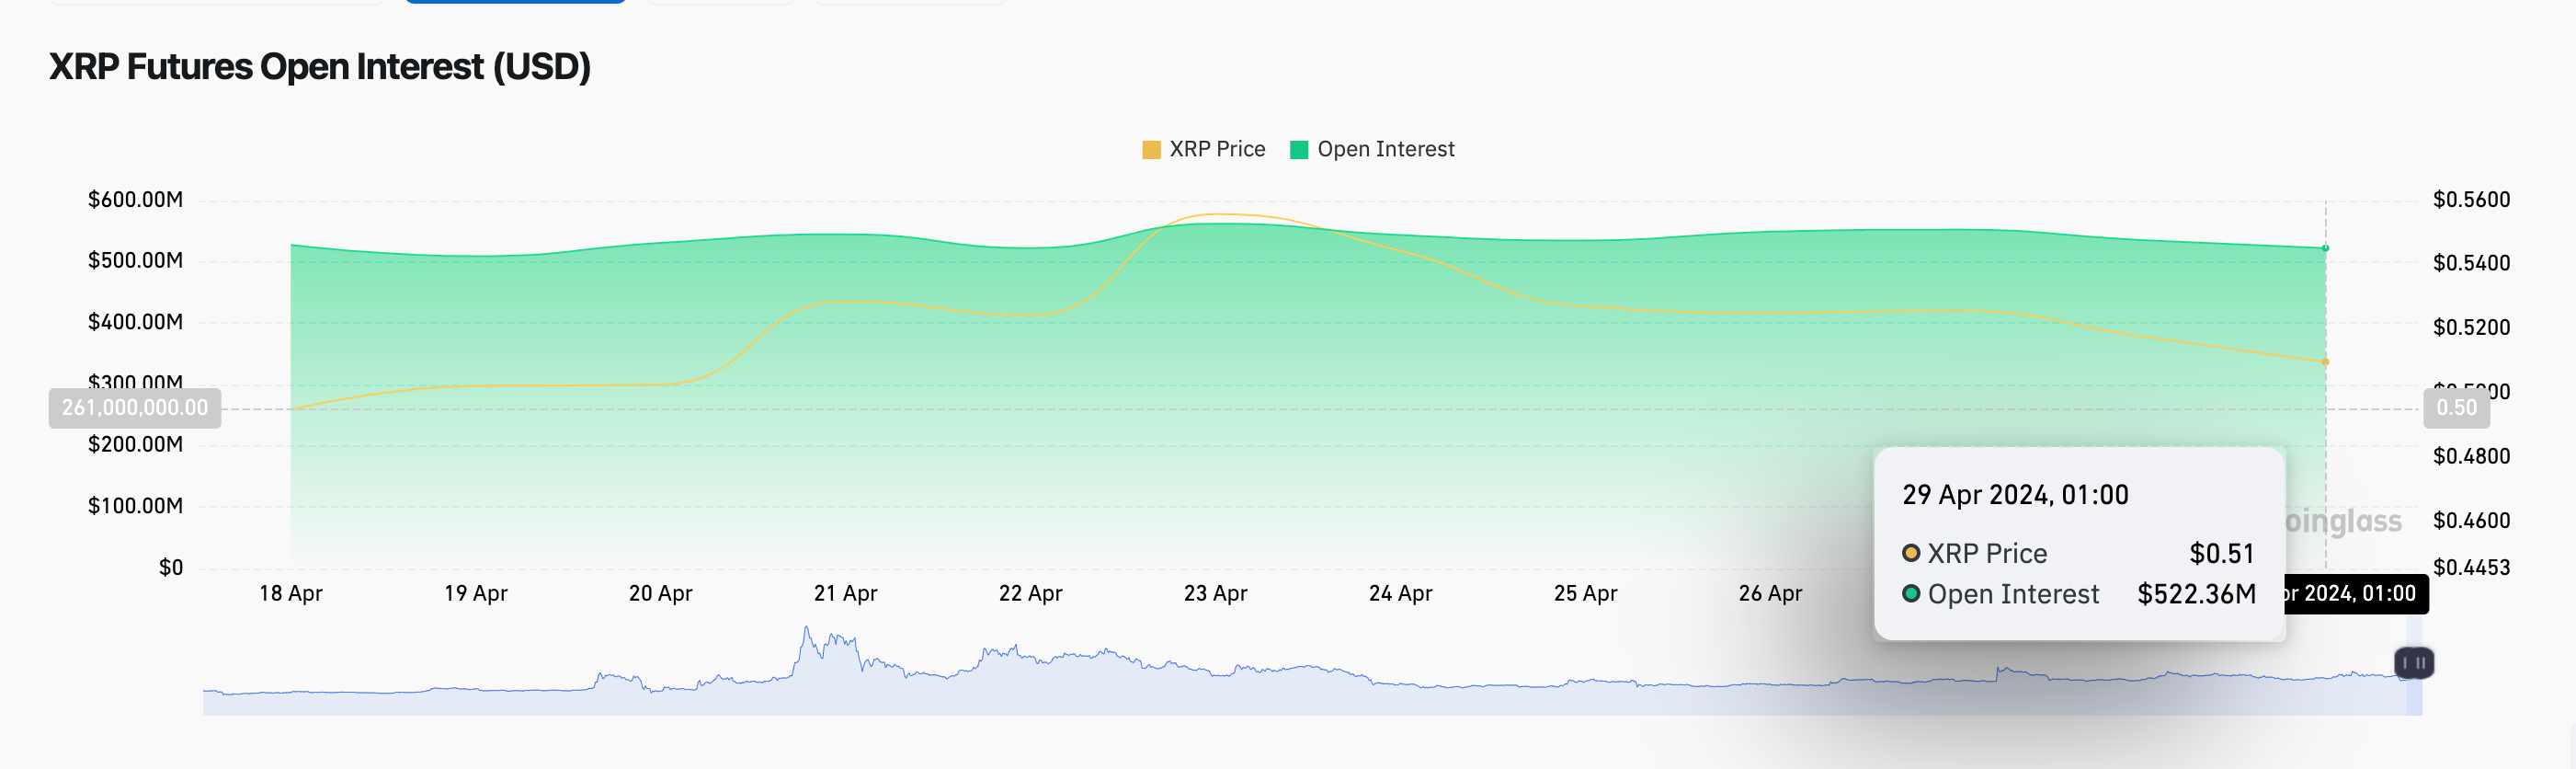
Task: Toggle the XRP Price legend entry
Action: pos(1204,149)
